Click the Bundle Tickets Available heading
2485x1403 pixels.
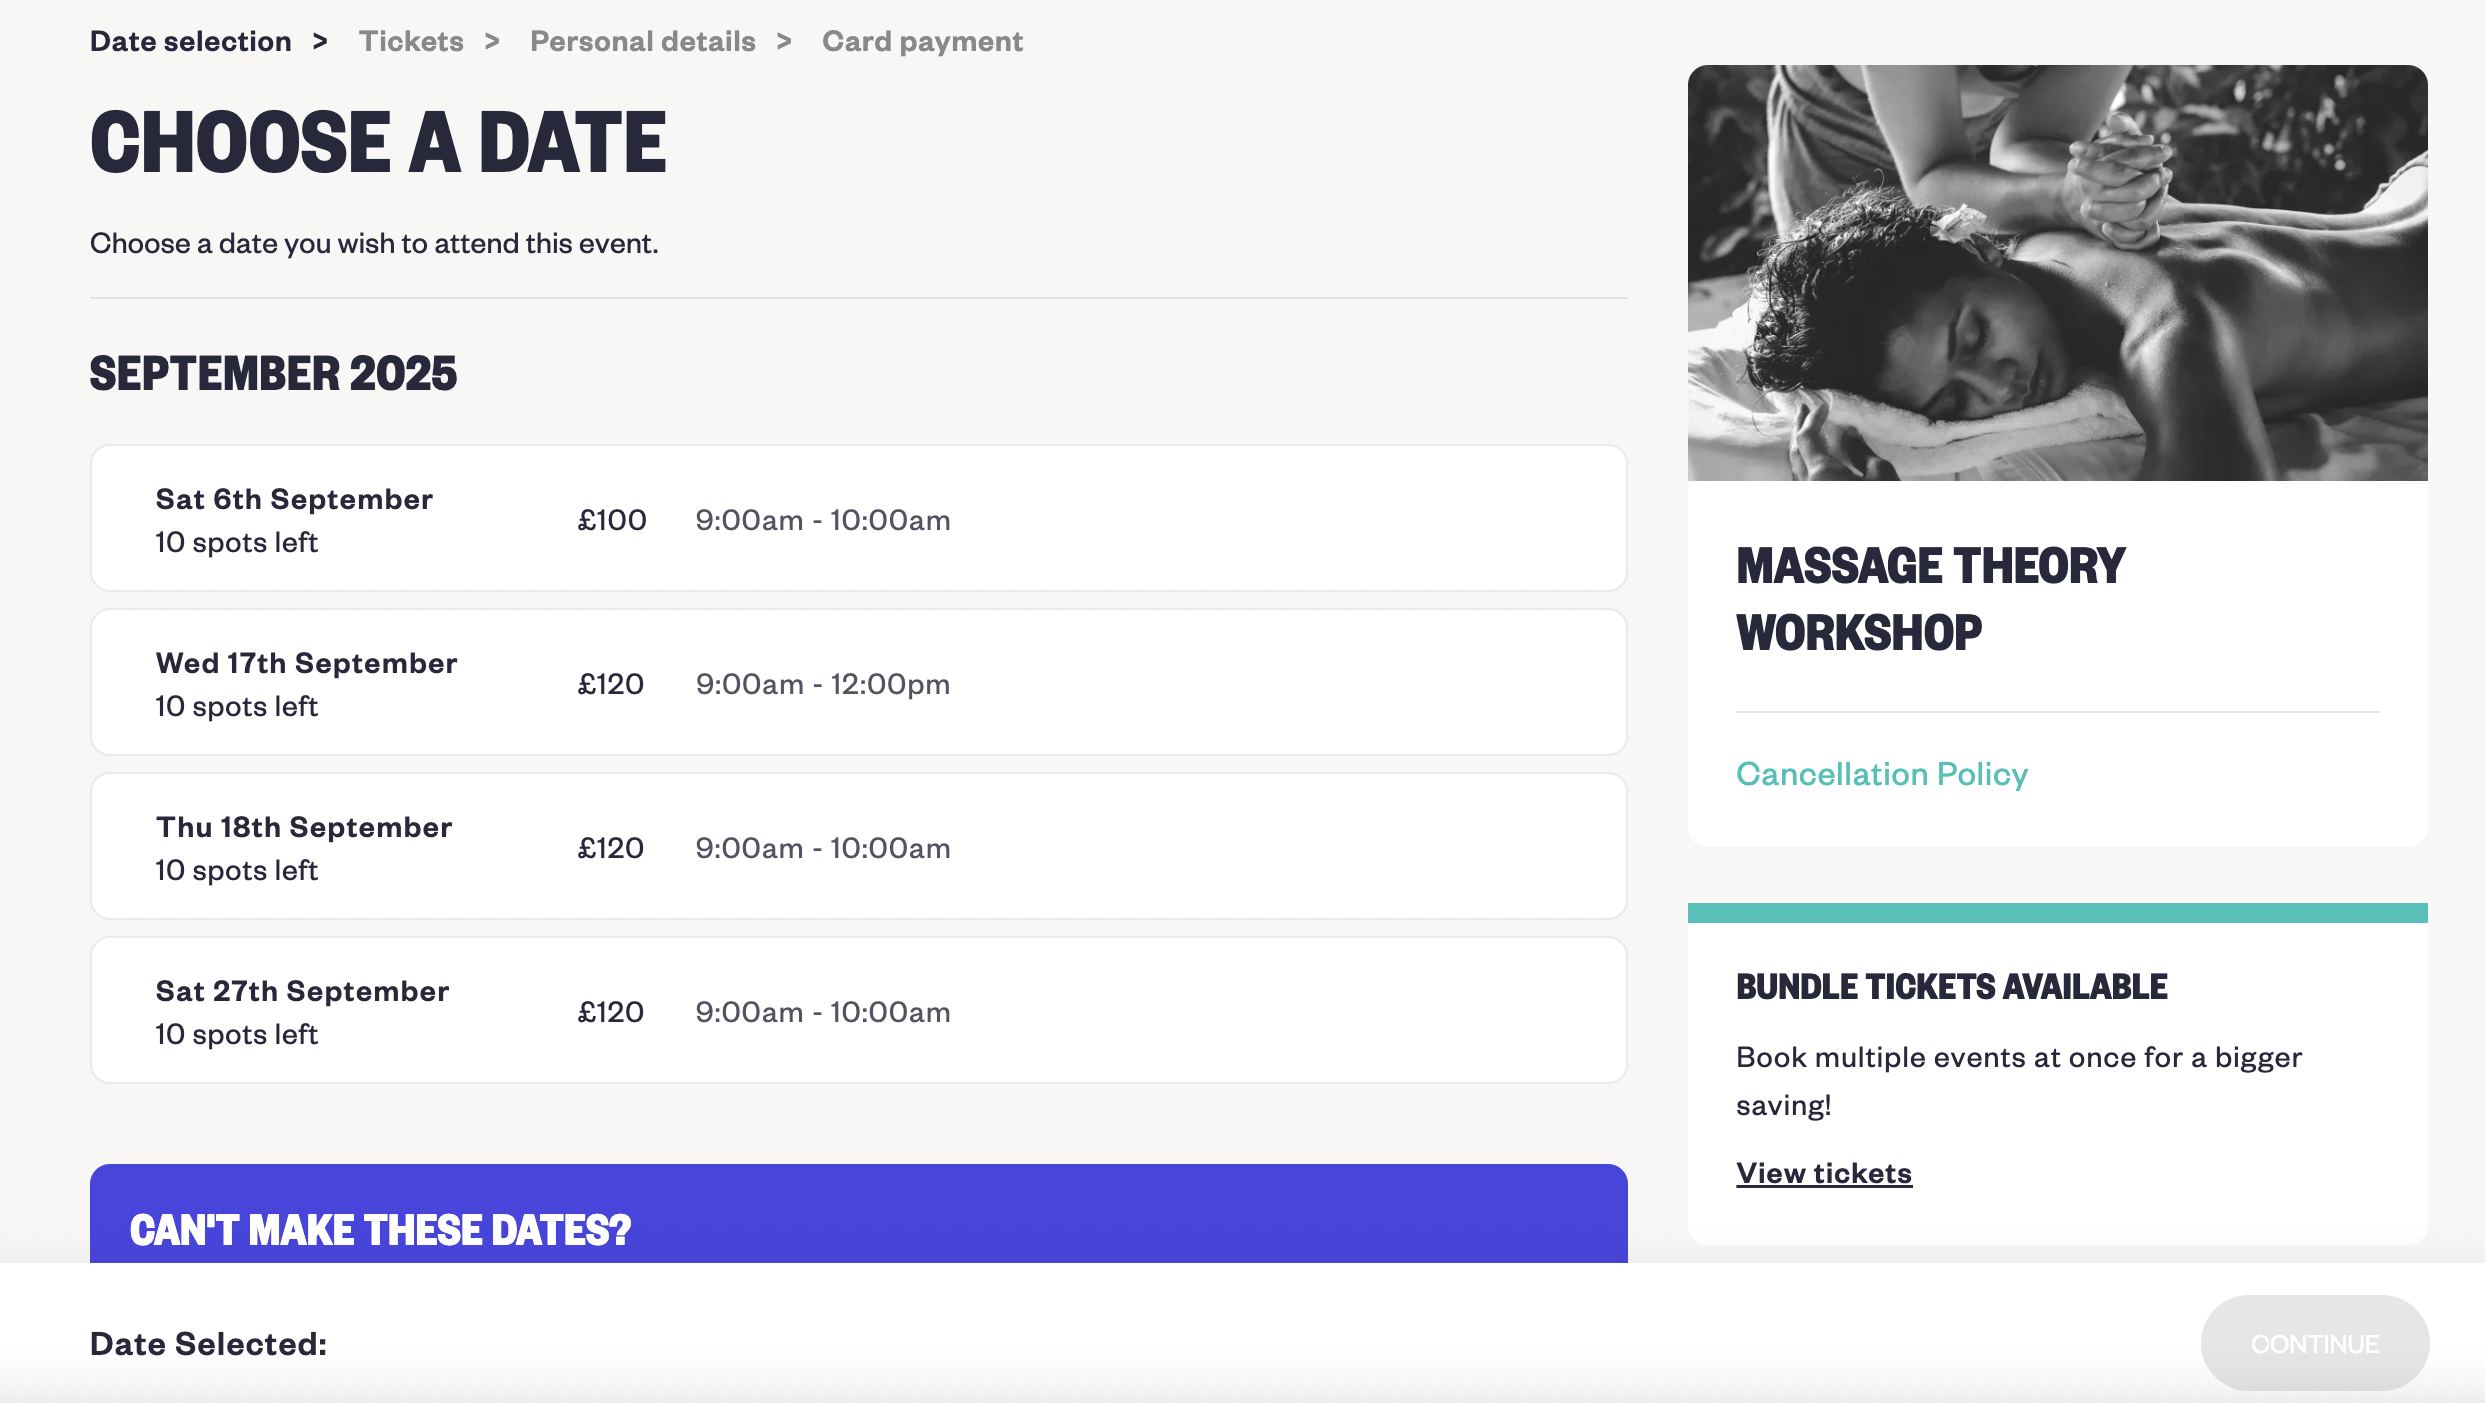click(1951, 987)
